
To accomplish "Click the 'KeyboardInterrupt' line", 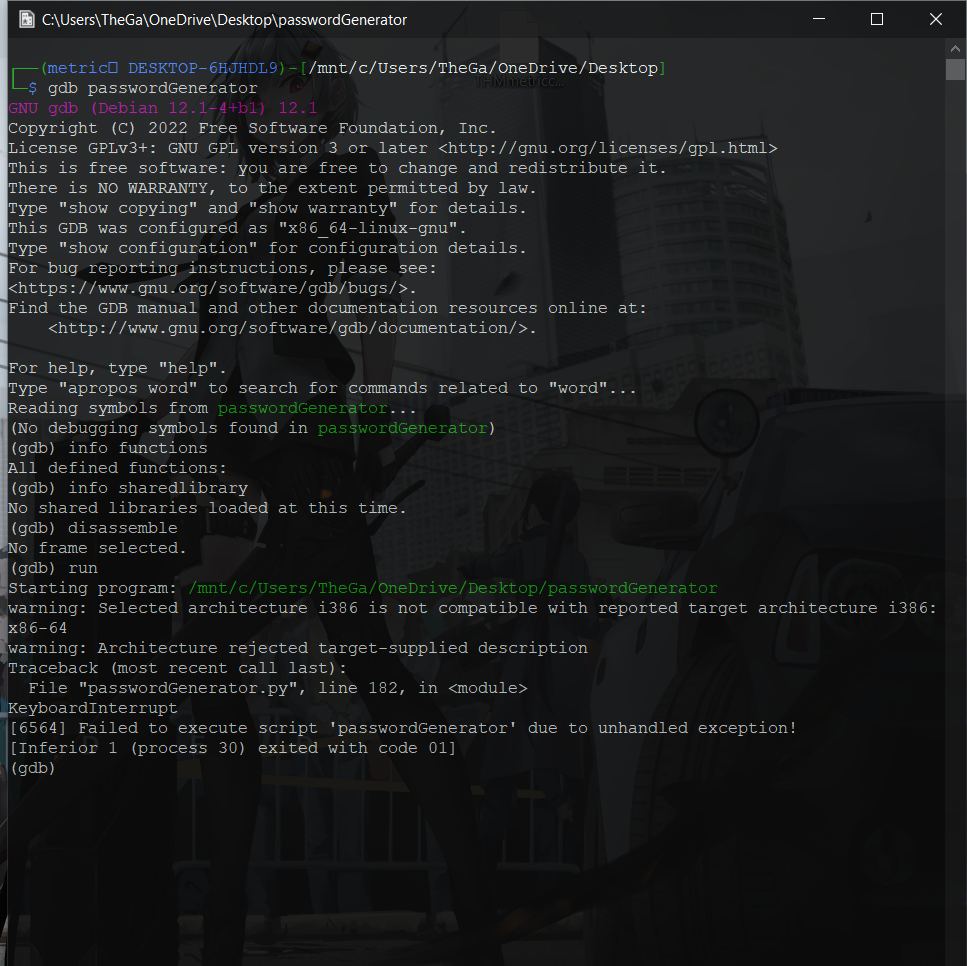I will tap(93, 708).
